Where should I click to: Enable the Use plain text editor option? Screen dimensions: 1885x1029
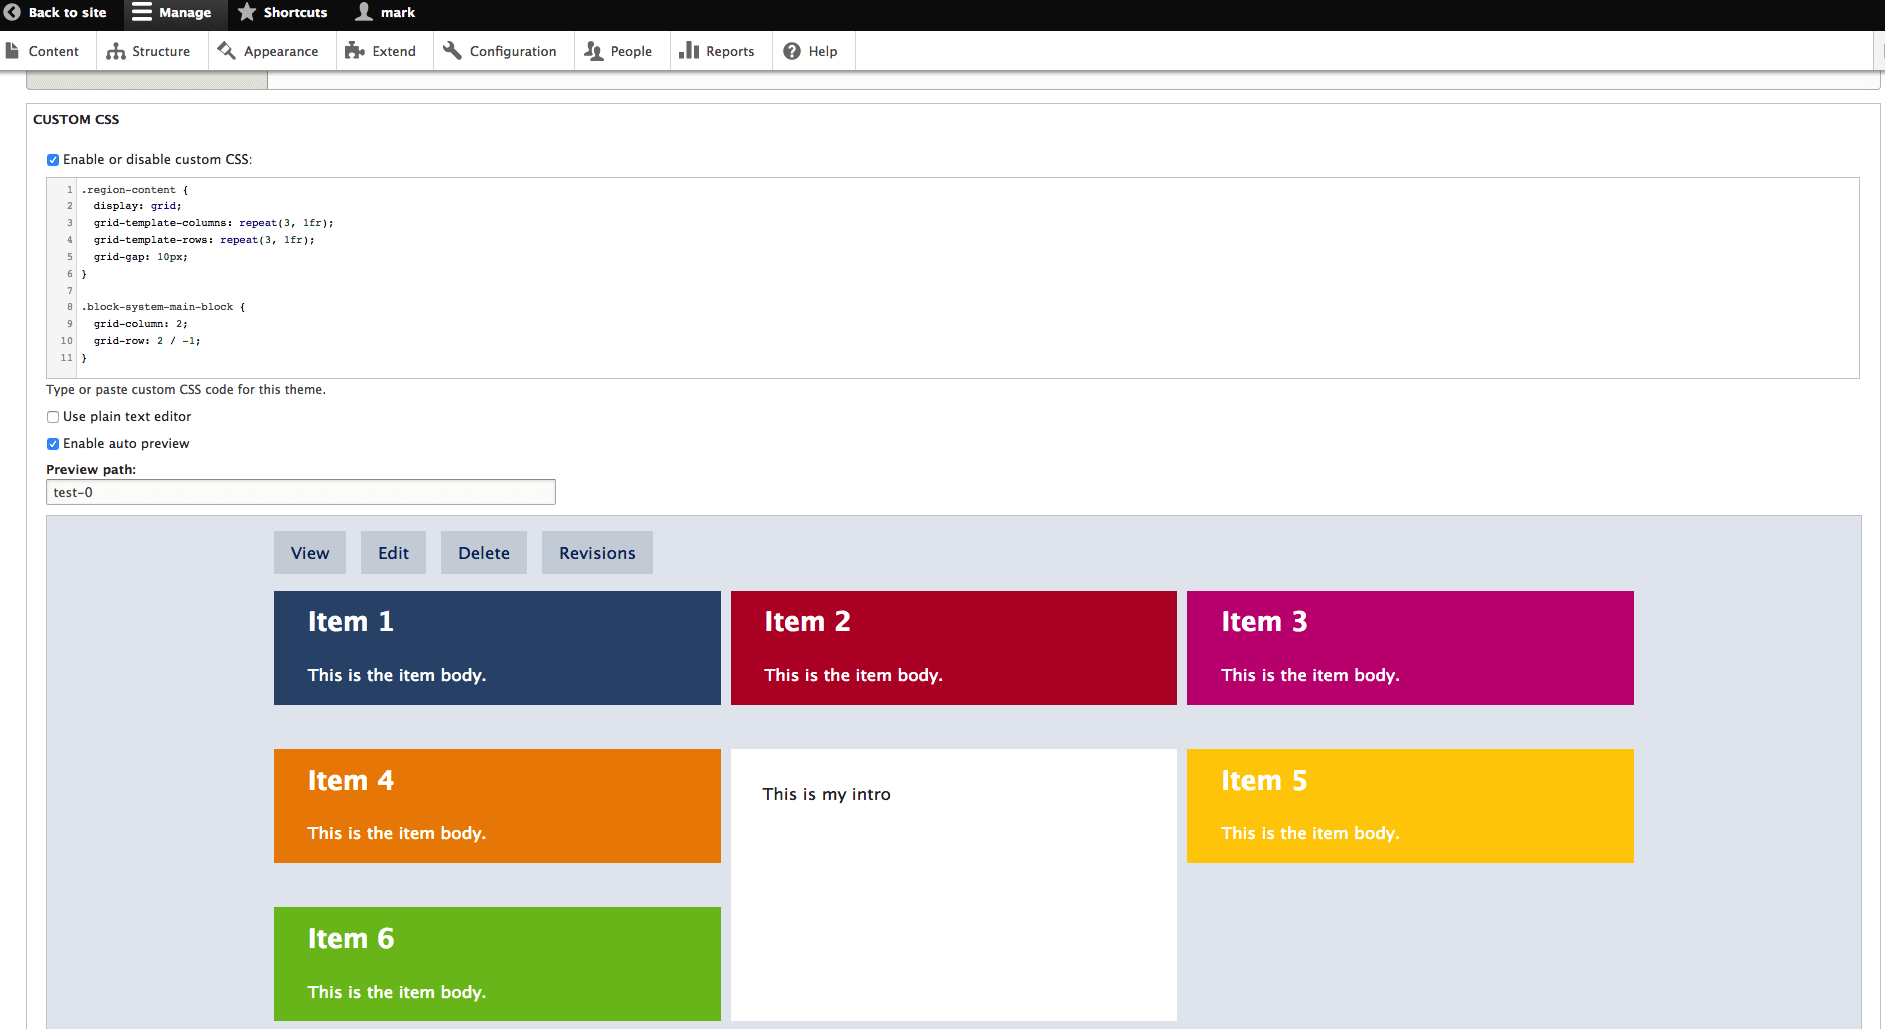pyautogui.click(x=53, y=417)
